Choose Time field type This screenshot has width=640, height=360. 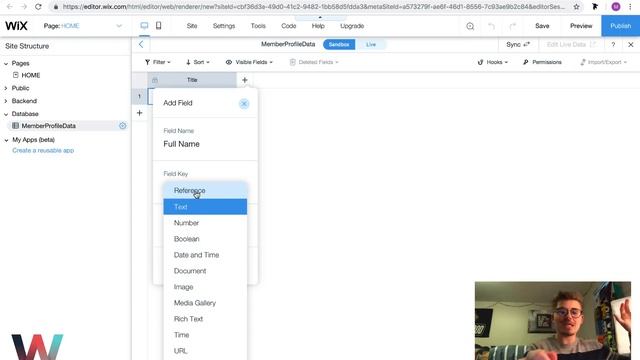point(205,335)
